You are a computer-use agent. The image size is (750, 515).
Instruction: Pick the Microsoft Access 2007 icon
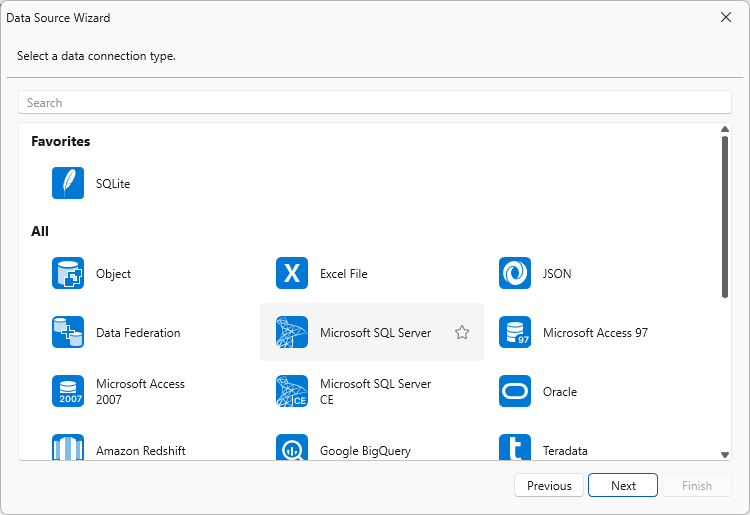click(x=68, y=391)
